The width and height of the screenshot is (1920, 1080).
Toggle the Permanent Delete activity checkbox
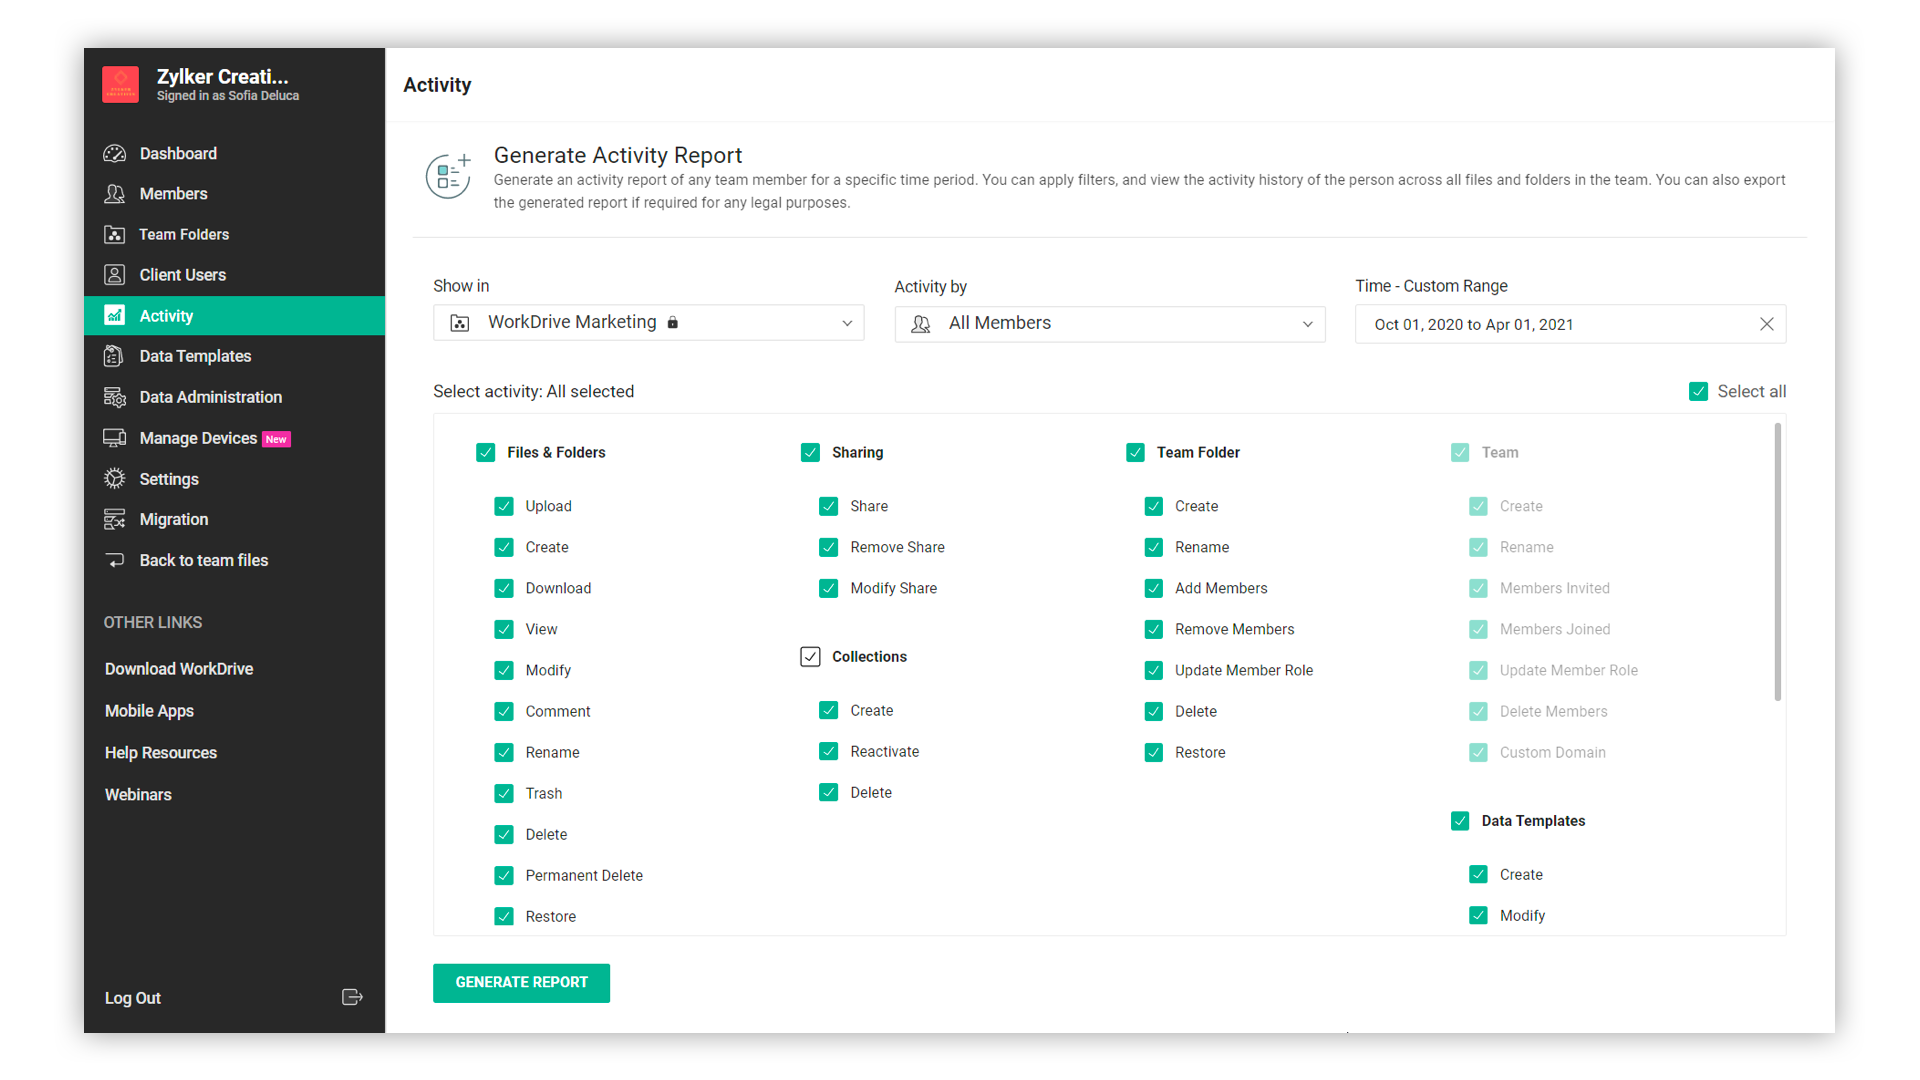point(504,875)
